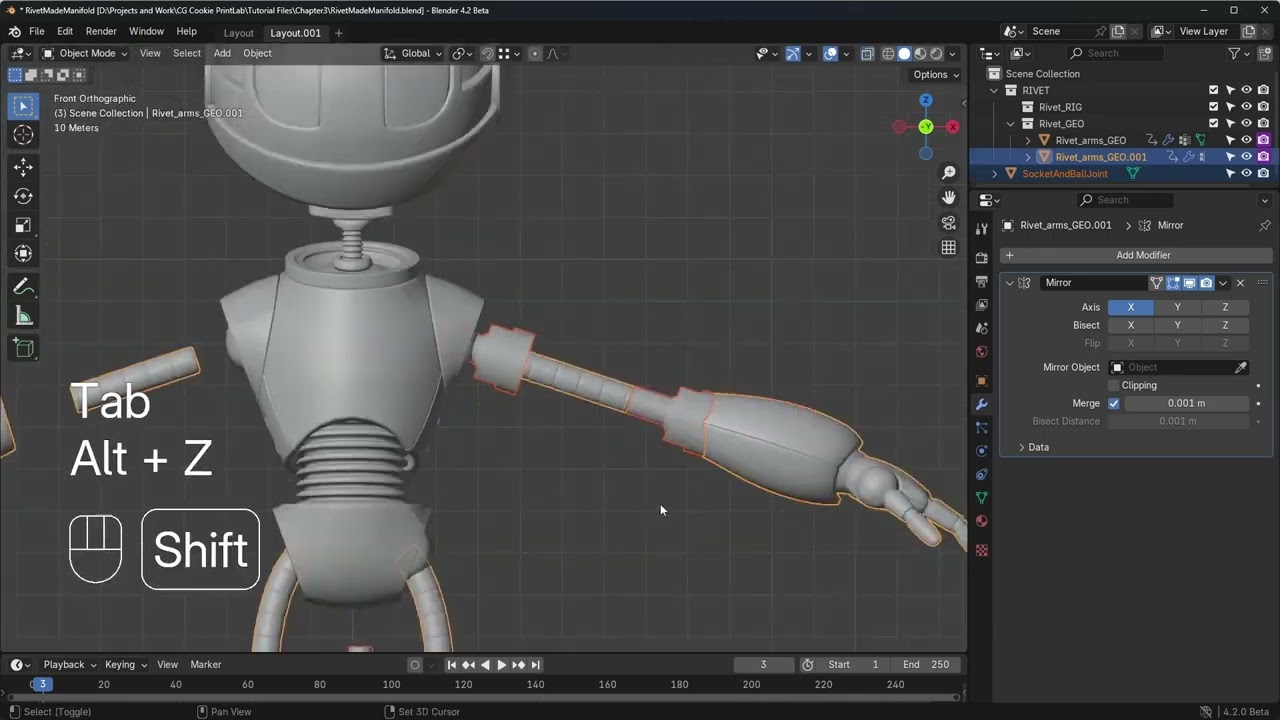Activate the Annotate pencil tool

click(x=24, y=287)
